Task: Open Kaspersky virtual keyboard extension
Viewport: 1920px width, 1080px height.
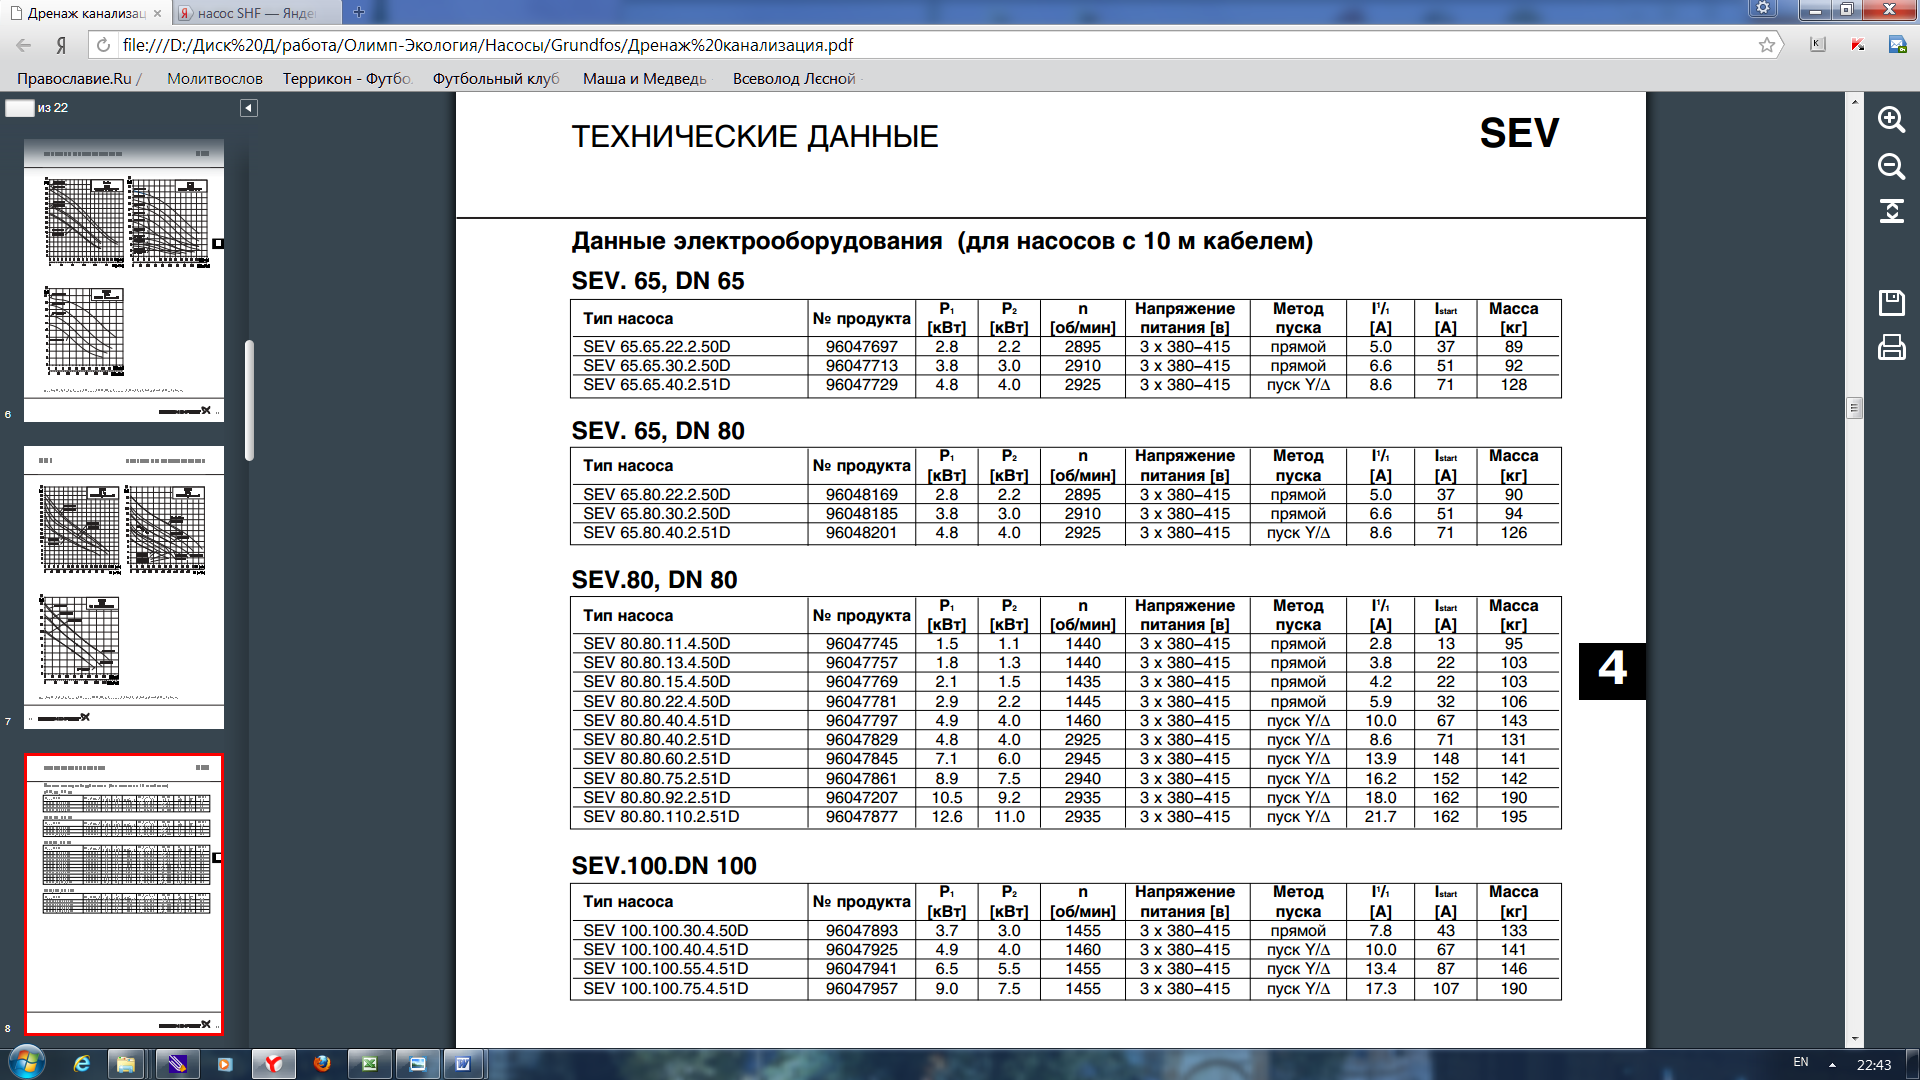Action: [x=1818, y=45]
